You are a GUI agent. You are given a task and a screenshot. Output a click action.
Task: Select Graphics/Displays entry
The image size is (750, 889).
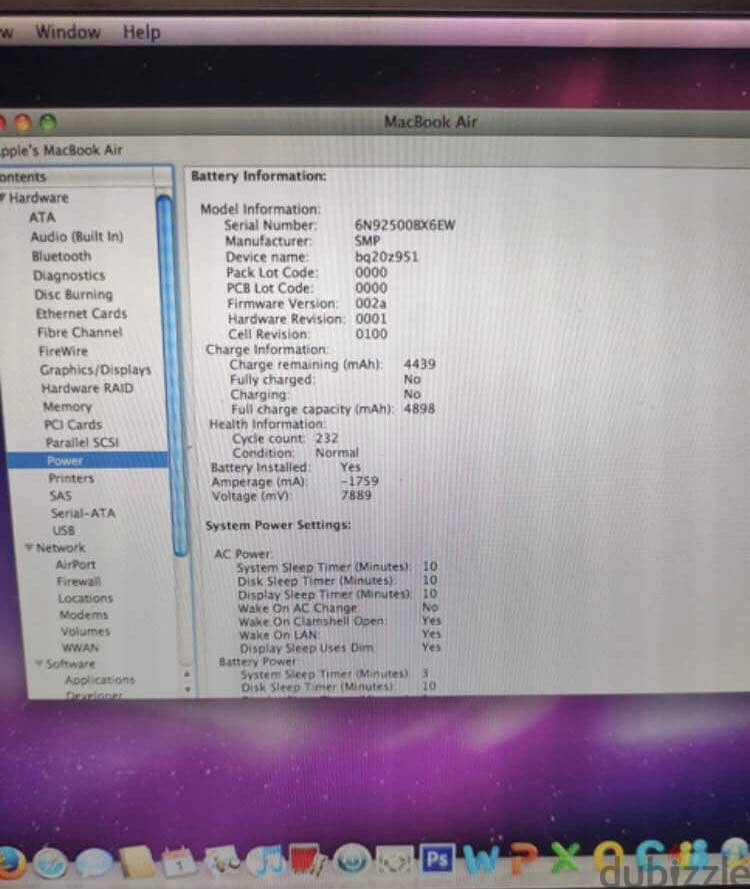tap(95, 370)
